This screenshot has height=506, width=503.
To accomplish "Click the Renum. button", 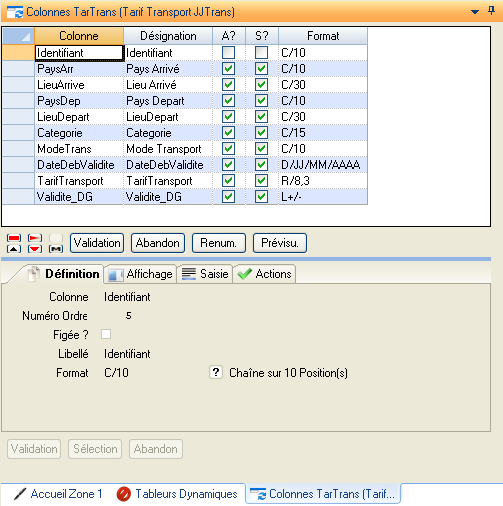I will point(219,243).
